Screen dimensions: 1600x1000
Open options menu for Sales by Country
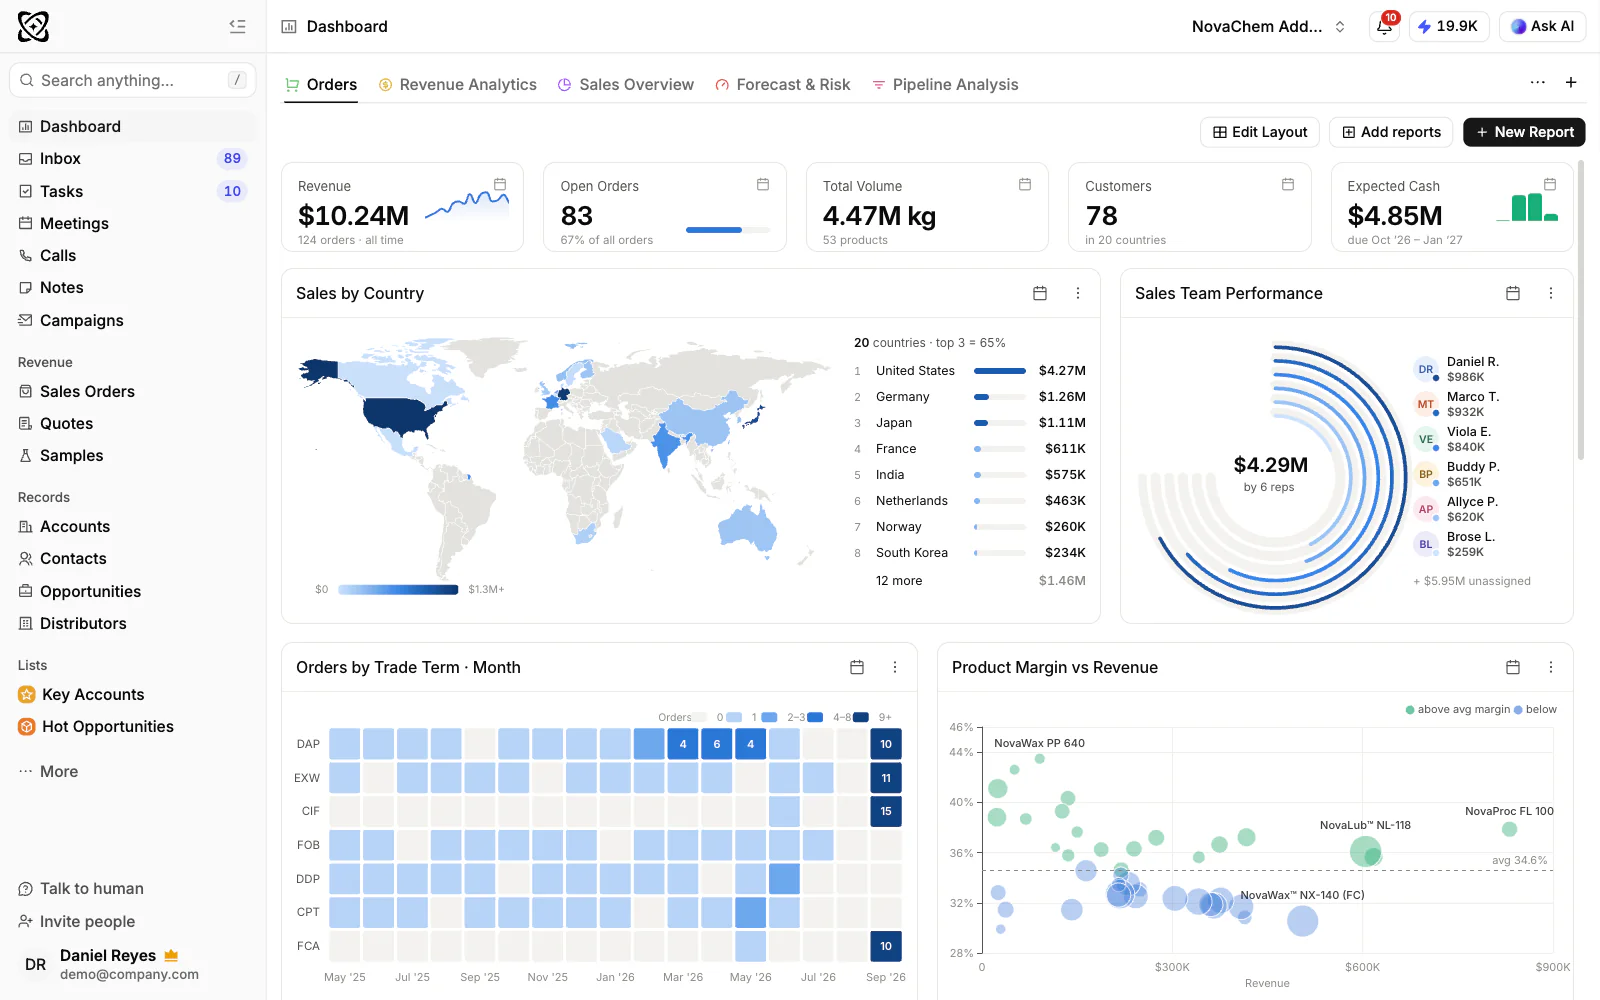tap(1078, 293)
